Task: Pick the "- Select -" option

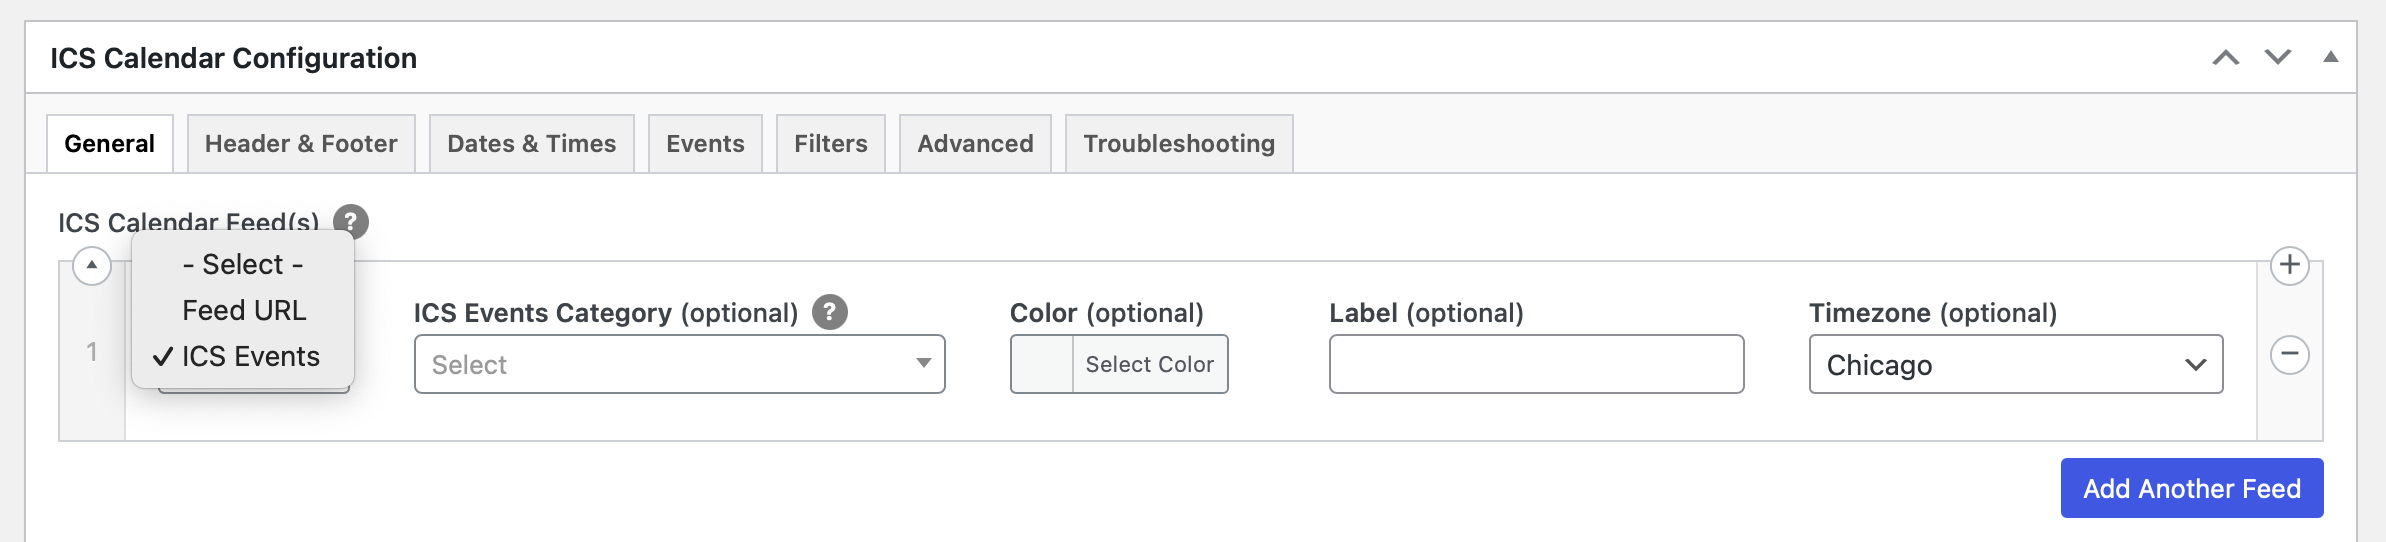Action: 243,264
